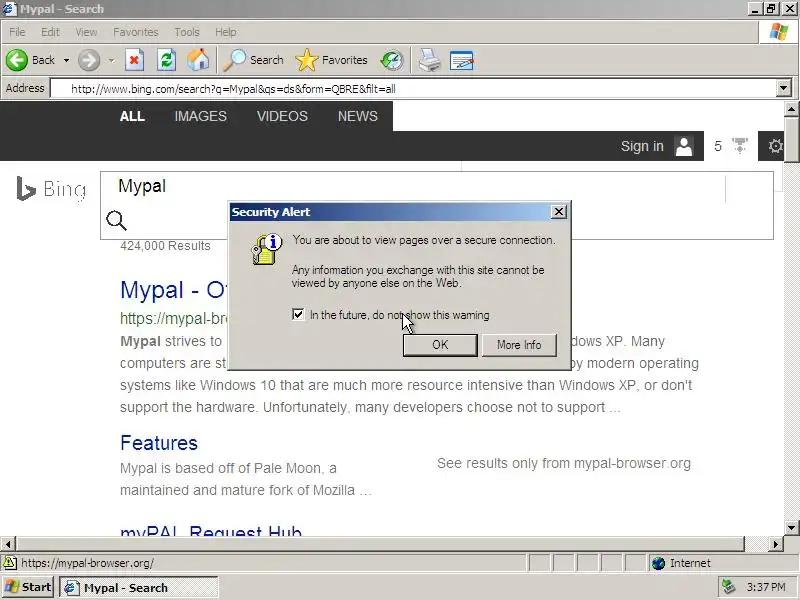The image size is (800, 600).
Task: Stop page loading with red X icon
Action: tap(134, 60)
